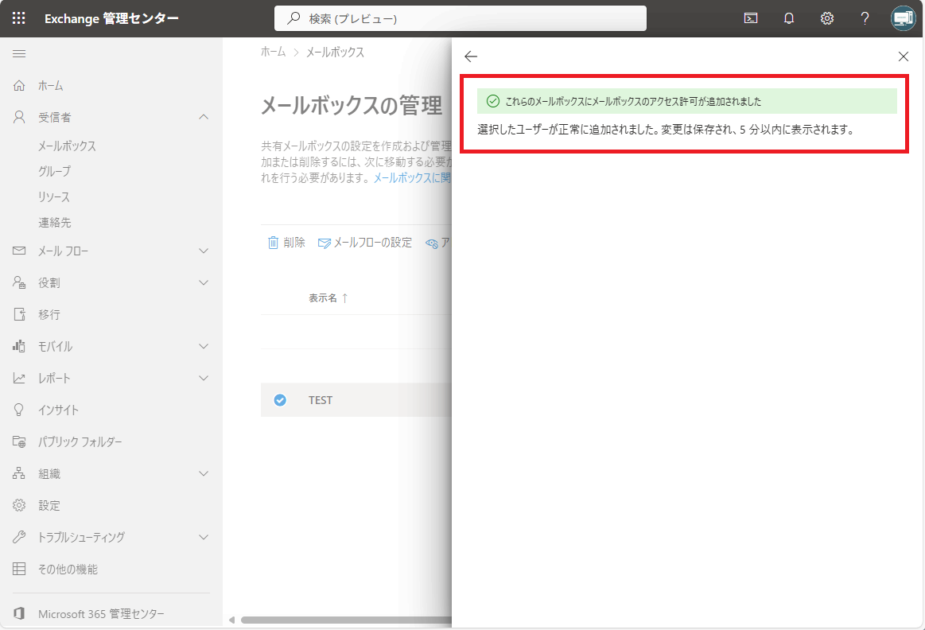The width and height of the screenshot is (925, 630).
Task: Collapse the 受信者 section chevron
Action: pos(204,117)
